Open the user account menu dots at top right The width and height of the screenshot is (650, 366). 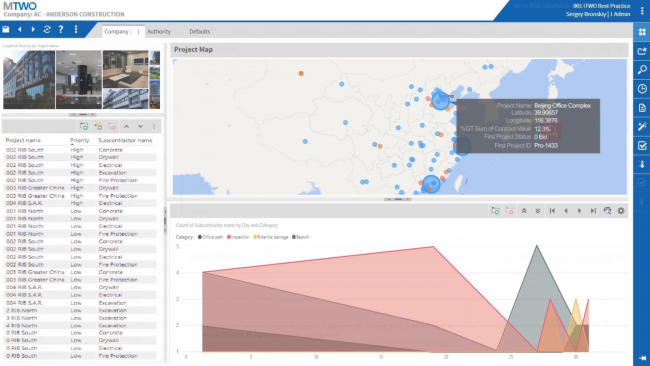(642, 11)
